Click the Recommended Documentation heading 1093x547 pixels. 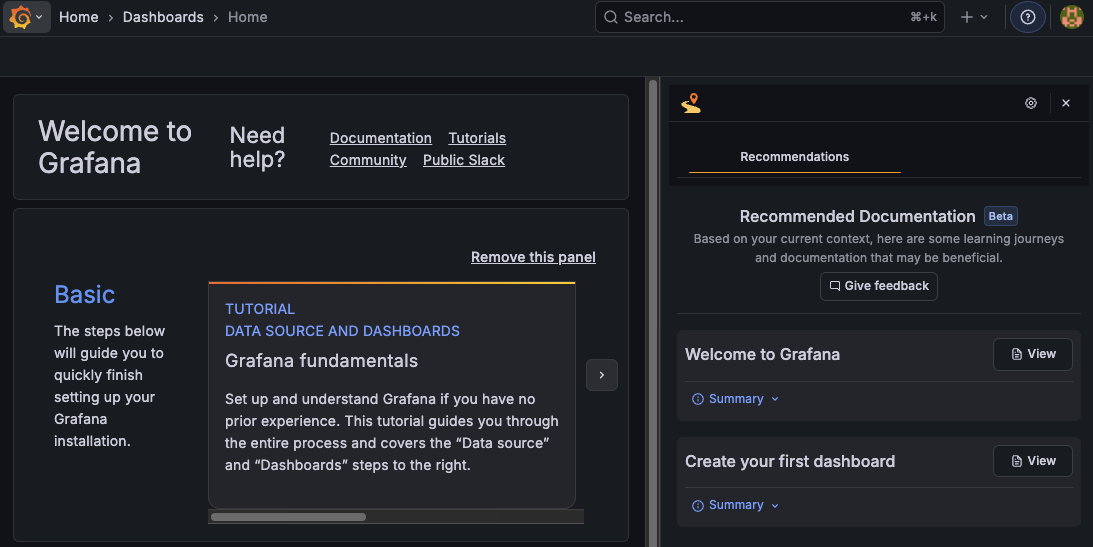(x=857, y=216)
